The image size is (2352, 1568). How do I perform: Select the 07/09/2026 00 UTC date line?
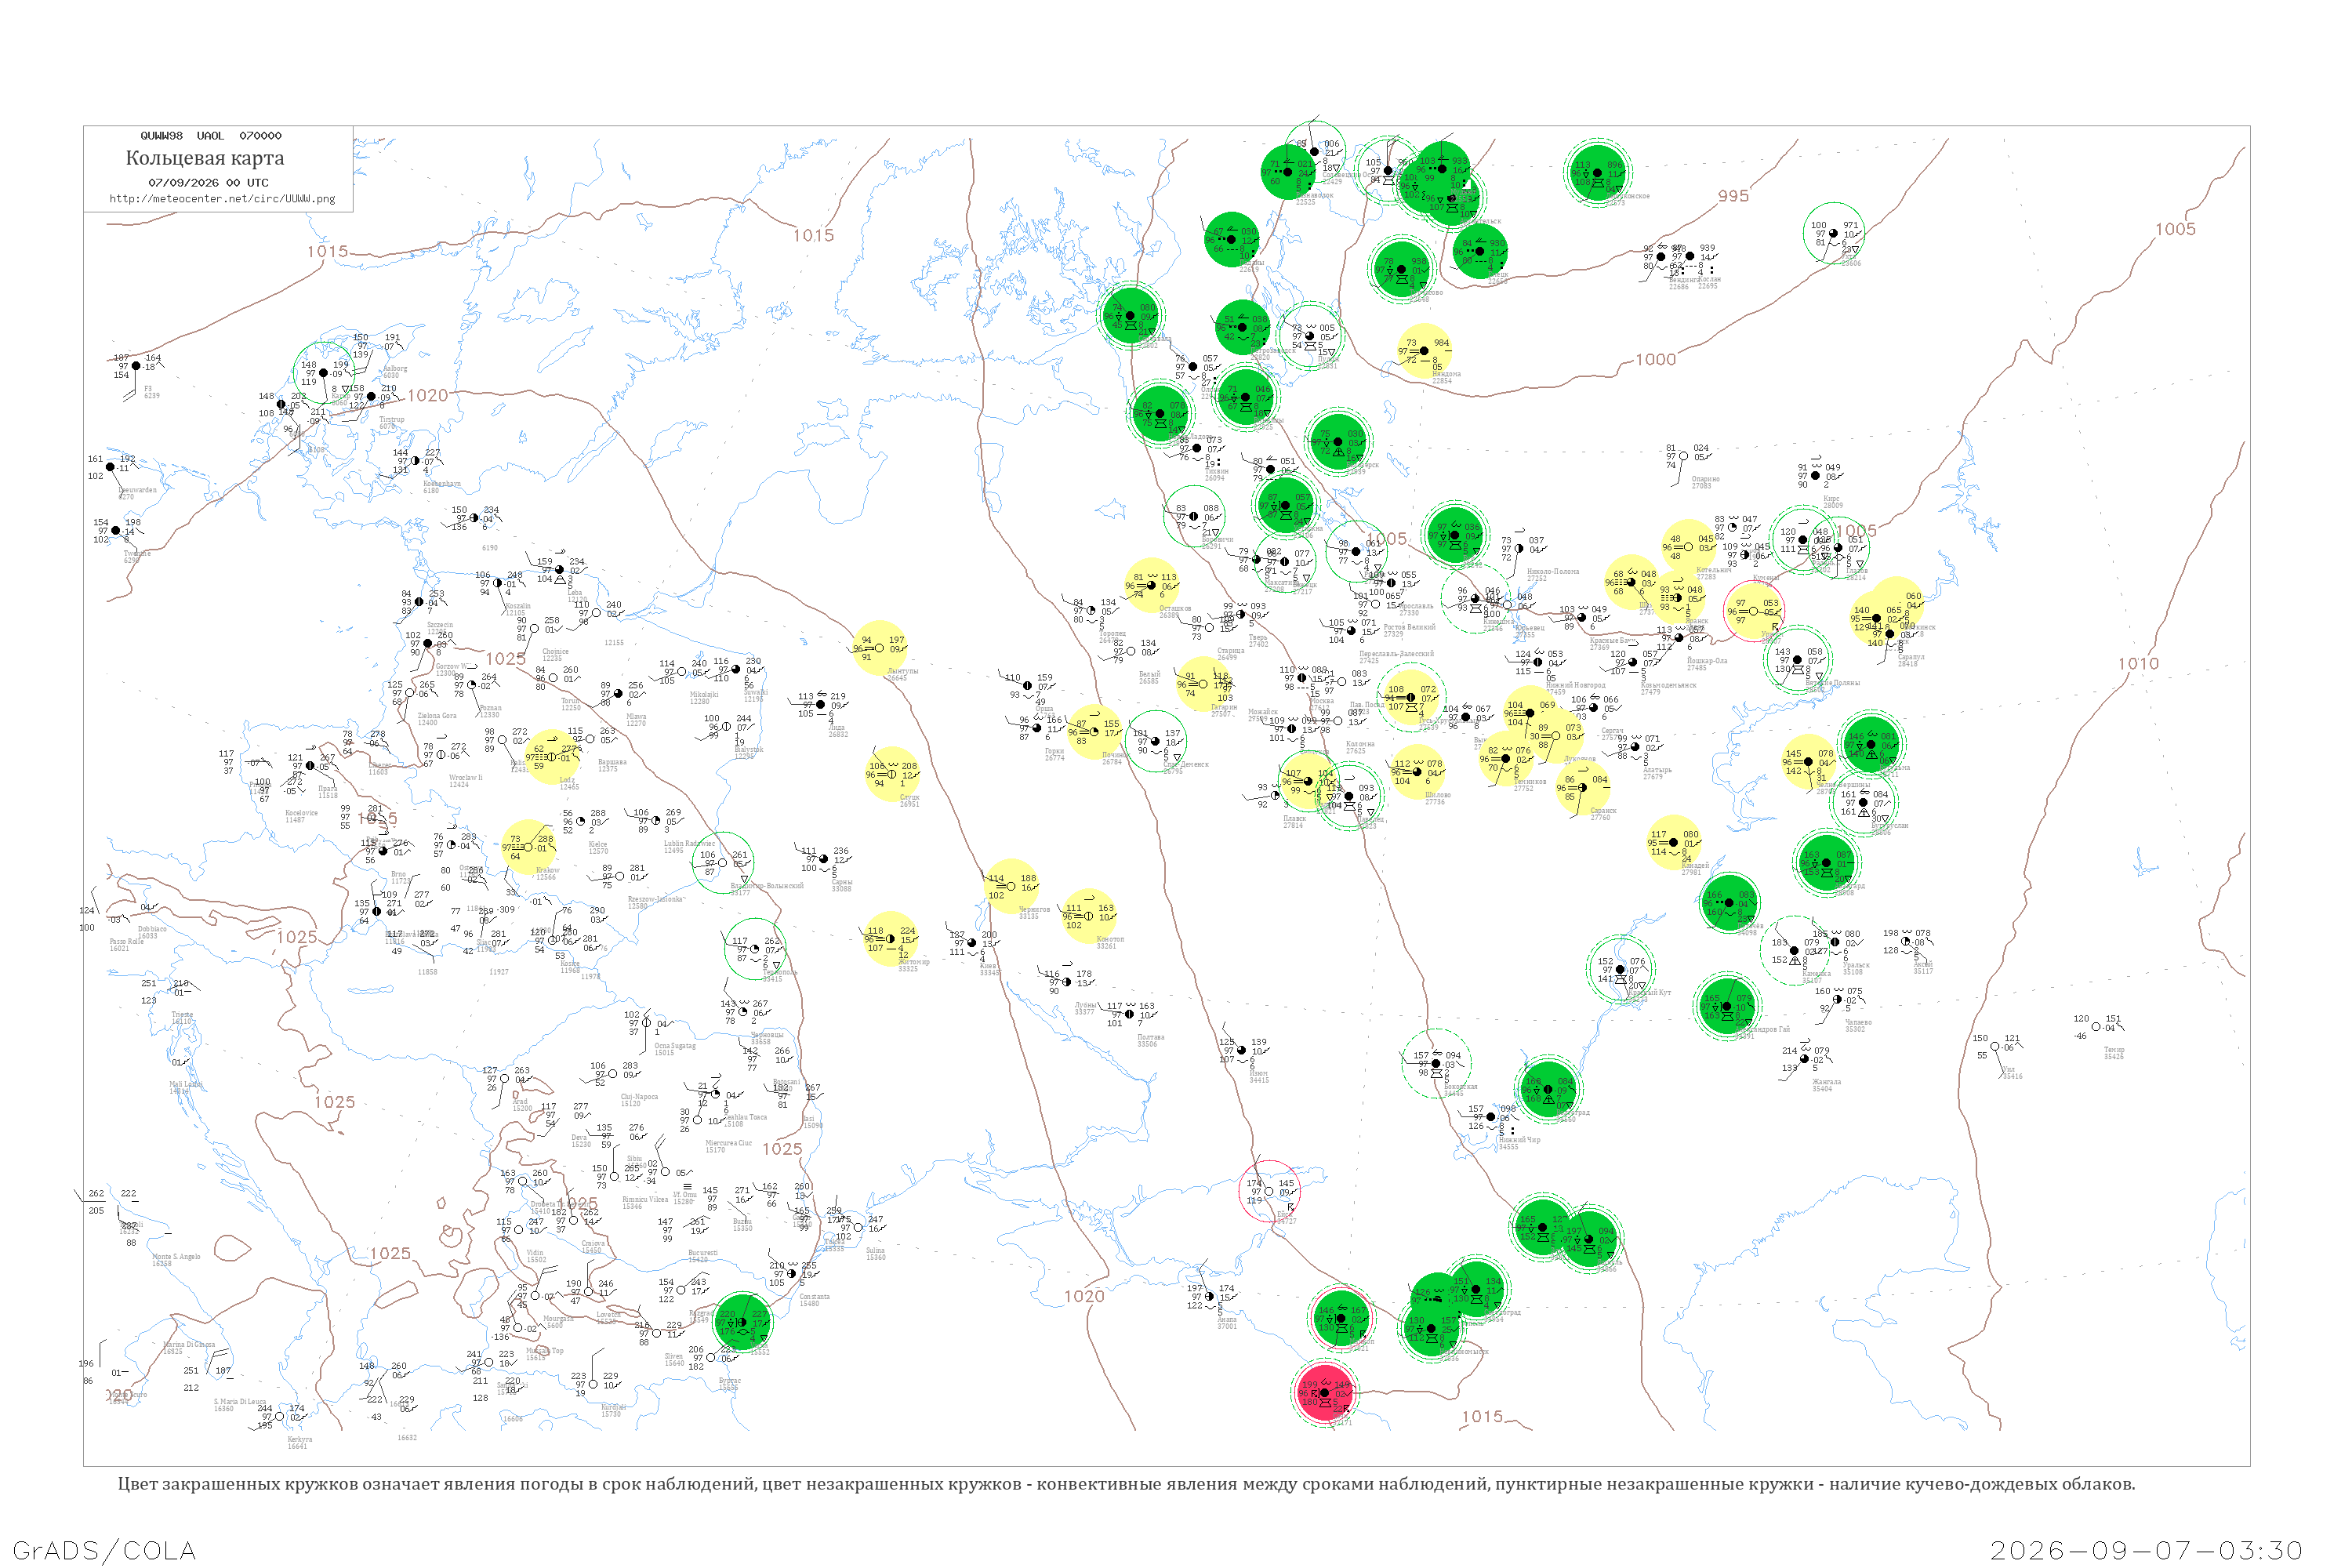208,183
